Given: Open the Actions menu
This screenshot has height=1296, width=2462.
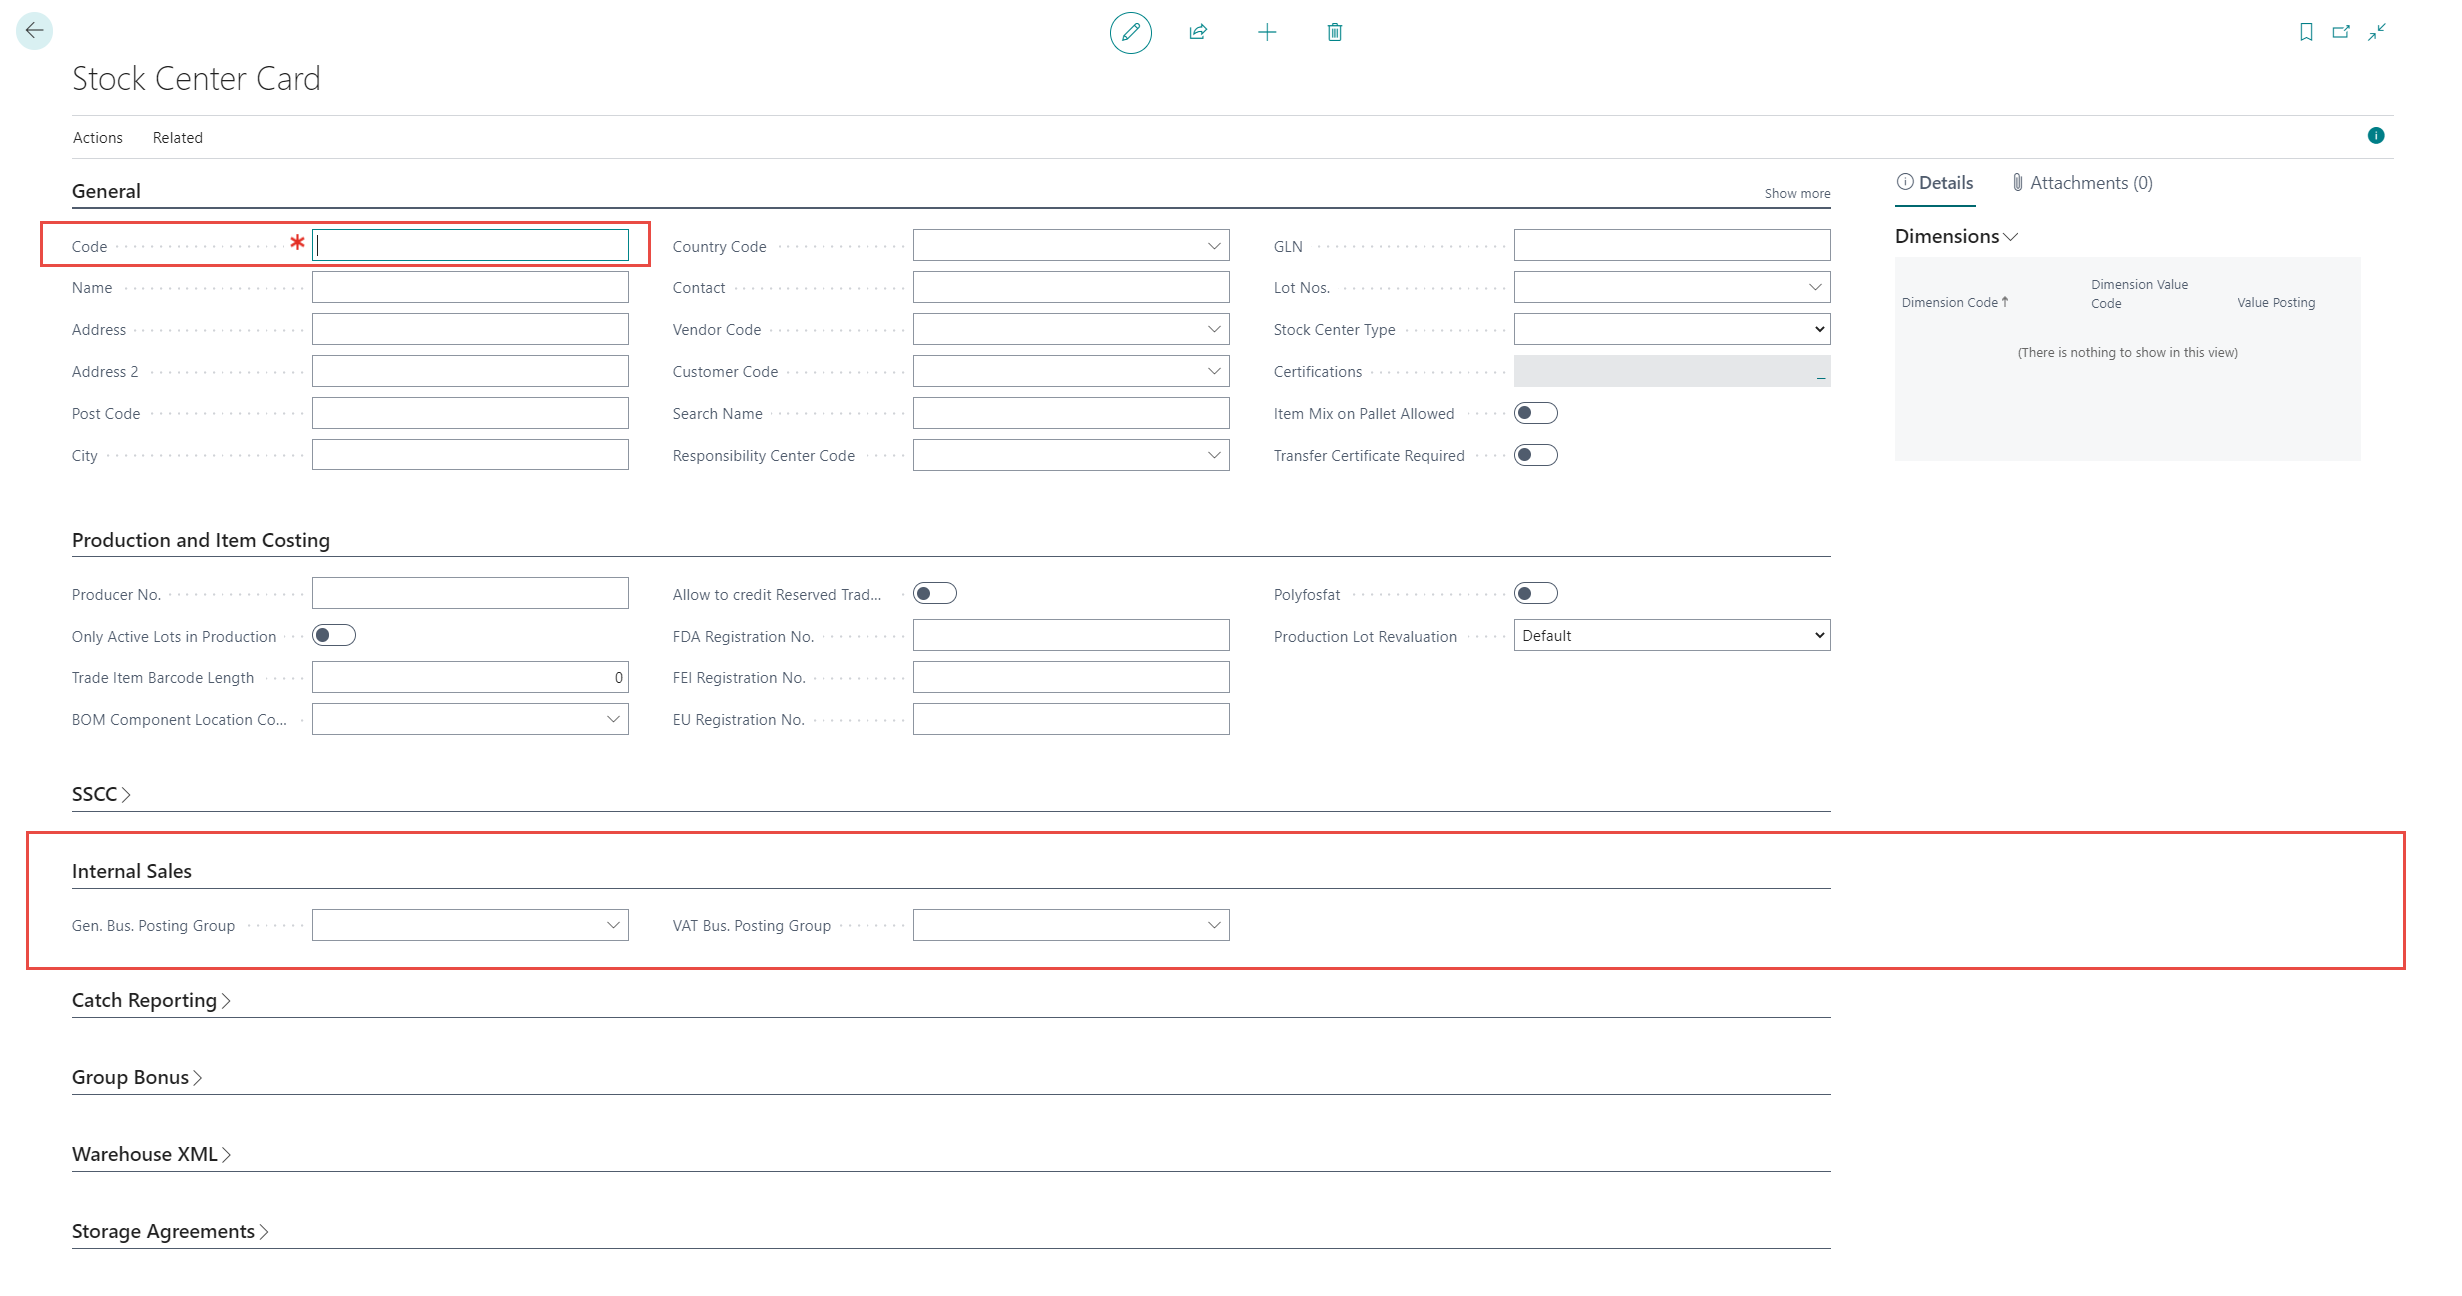Looking at the screenshot, I should [x=97, y=138].
